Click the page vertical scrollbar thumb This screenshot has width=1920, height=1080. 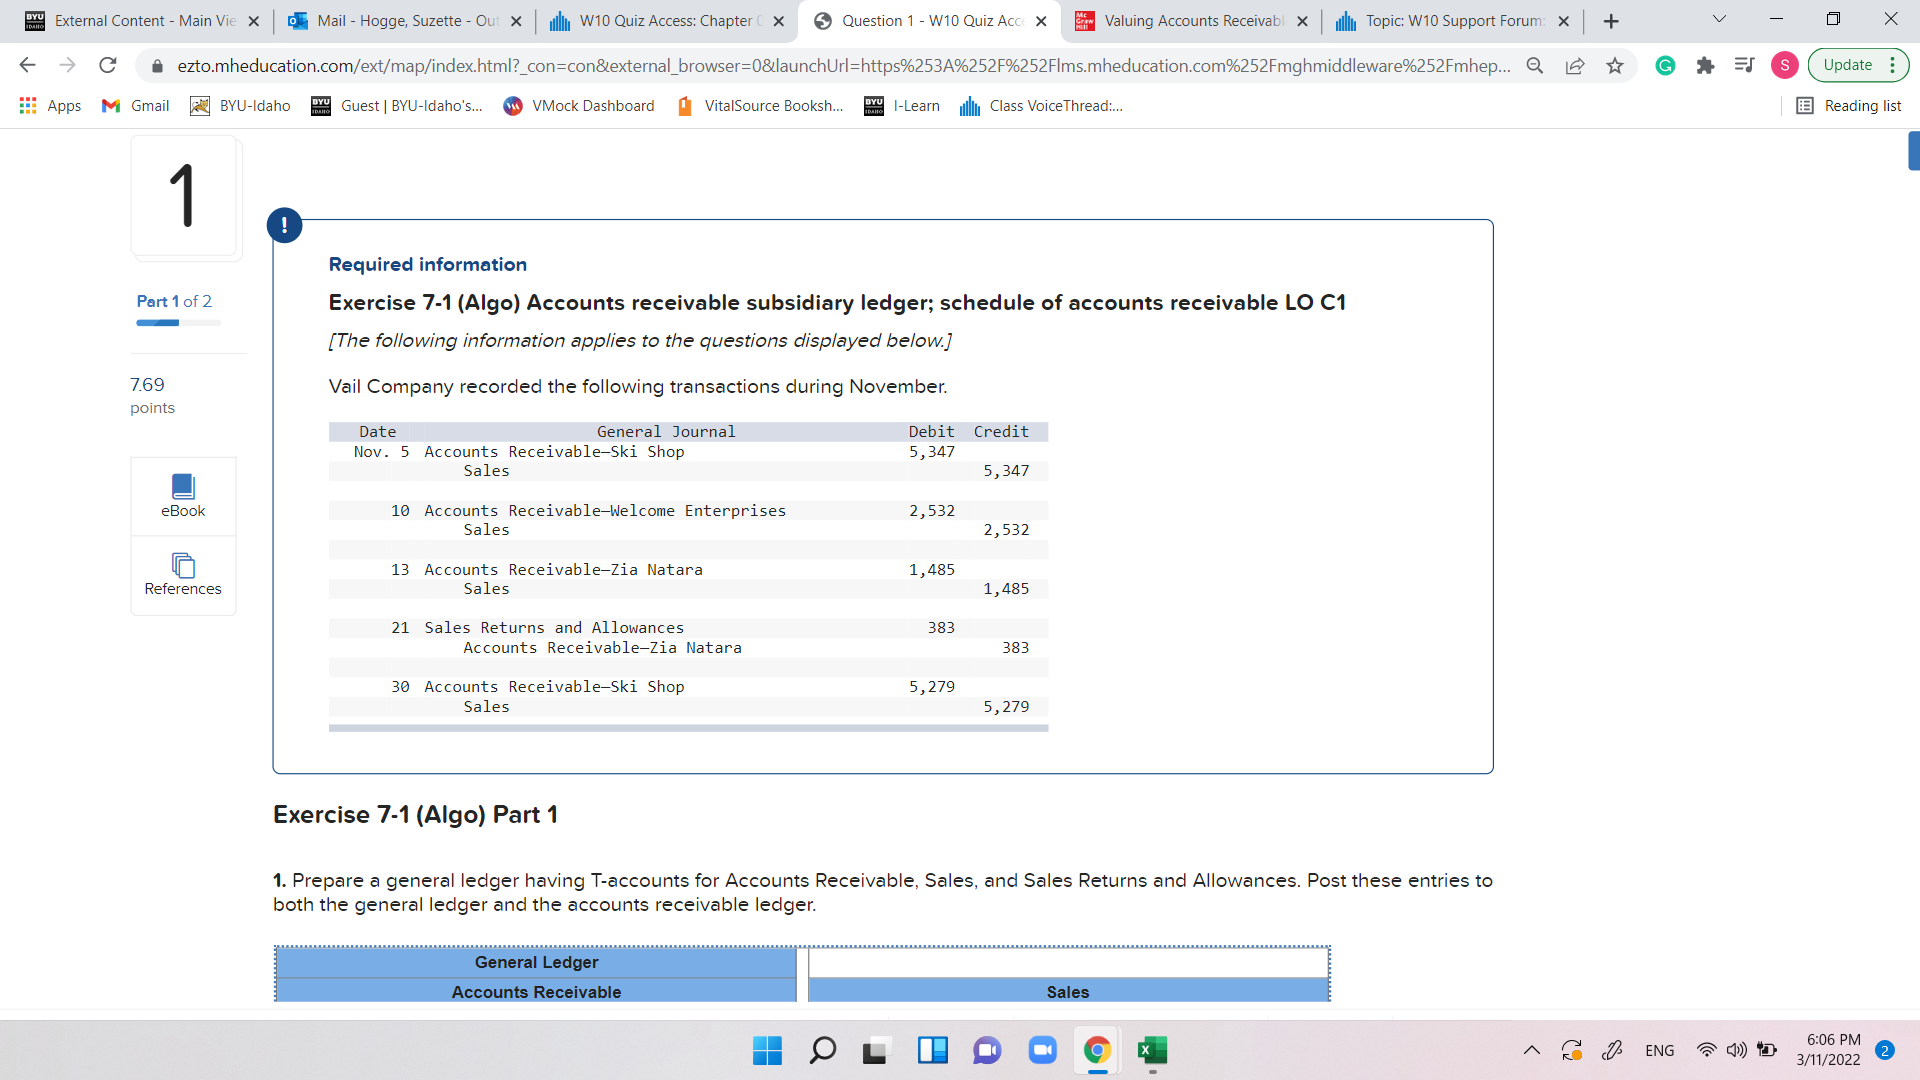pyautogui.click(x=1913, y=150)
